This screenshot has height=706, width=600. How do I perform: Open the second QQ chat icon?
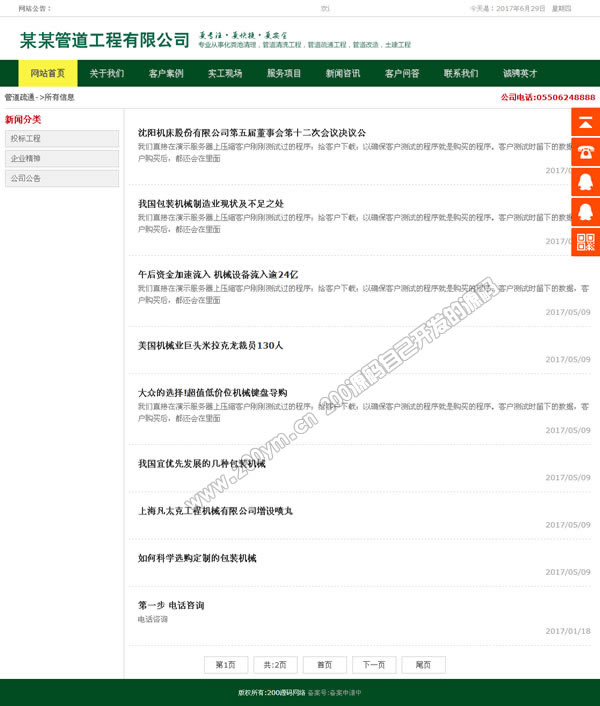[586, 212]
